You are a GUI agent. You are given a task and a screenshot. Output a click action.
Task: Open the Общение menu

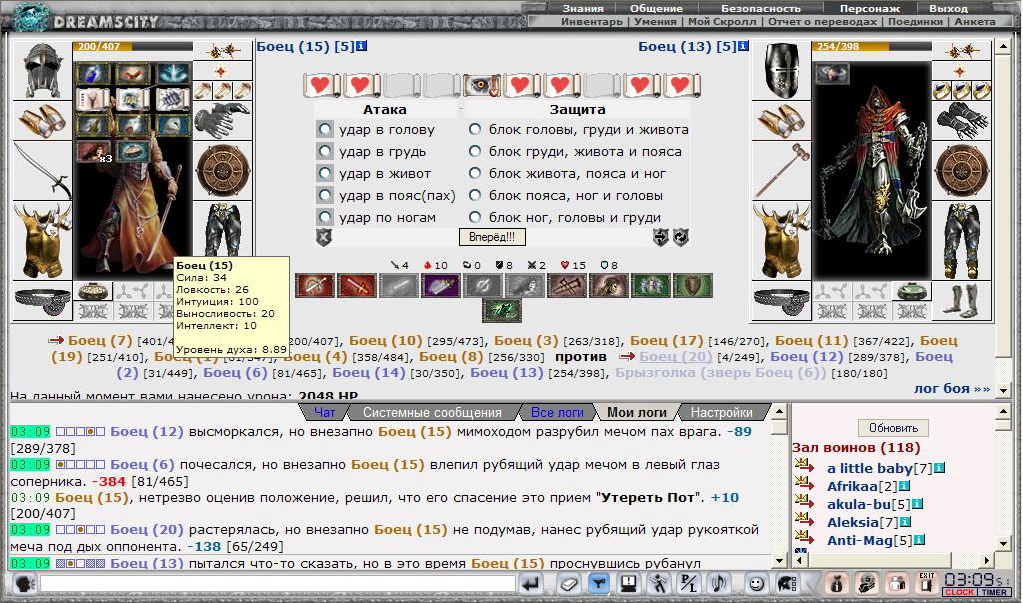point(656,8)
